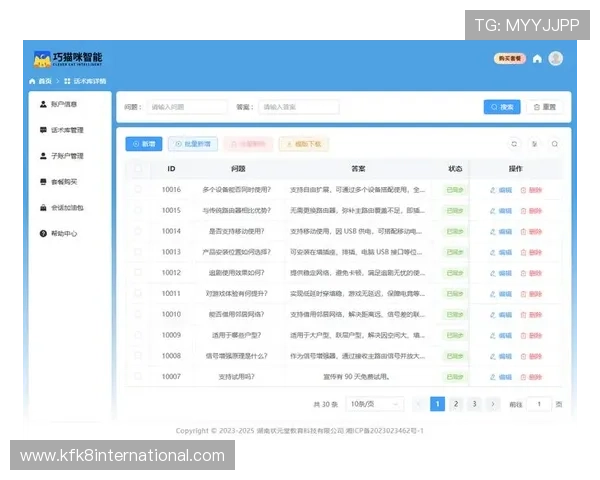Open the user avatar menu
The width and height of the screenshot is (600, 480).
tap(556, 59)
